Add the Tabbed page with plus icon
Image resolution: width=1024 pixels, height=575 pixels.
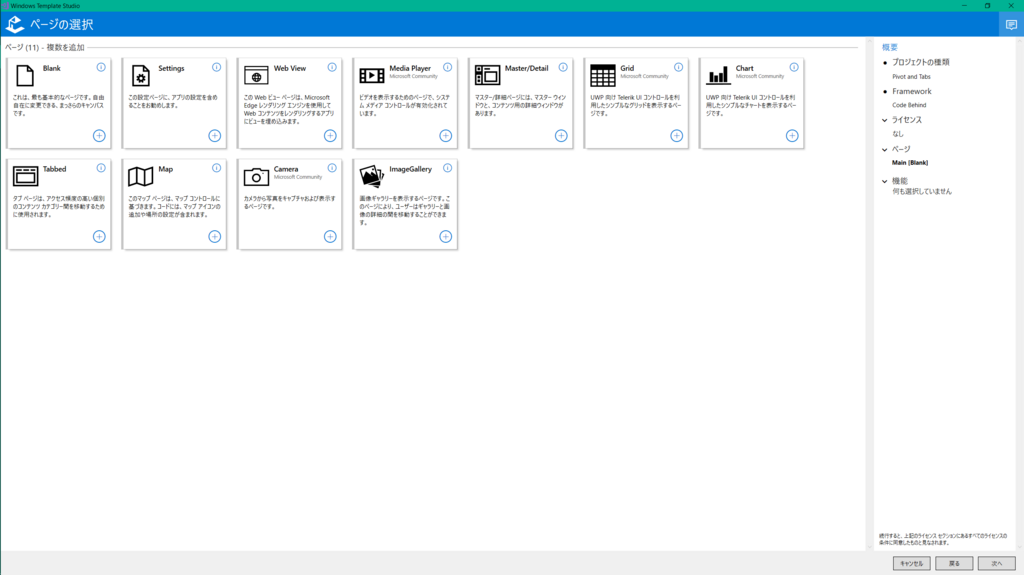(x=99, y=237)
